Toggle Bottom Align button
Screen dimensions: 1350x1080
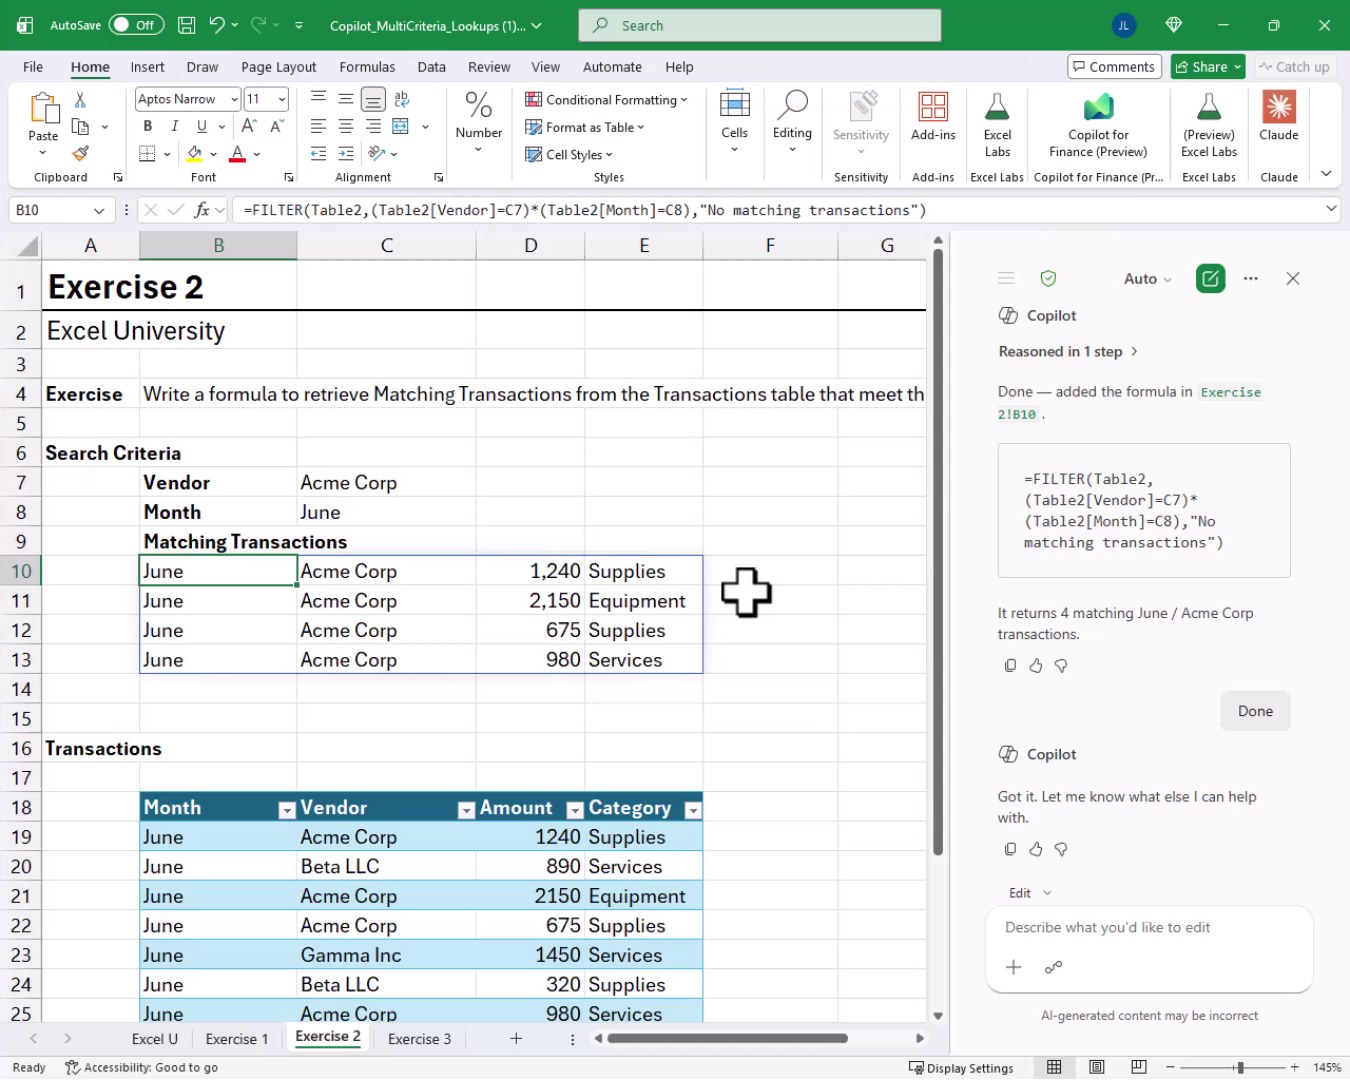(x=373, y=99)
